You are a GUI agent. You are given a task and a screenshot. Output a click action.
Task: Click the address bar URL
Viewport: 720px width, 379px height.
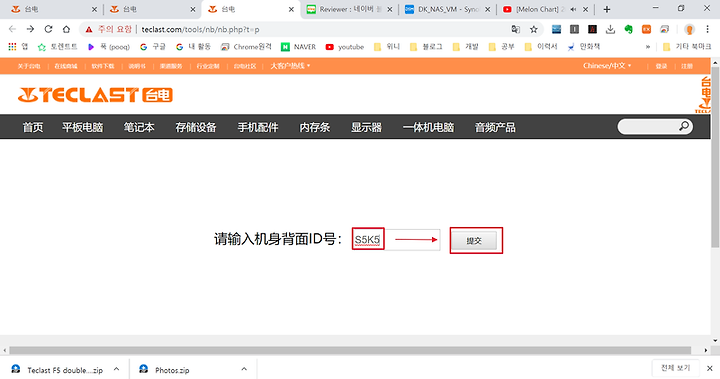pos(201,29)
